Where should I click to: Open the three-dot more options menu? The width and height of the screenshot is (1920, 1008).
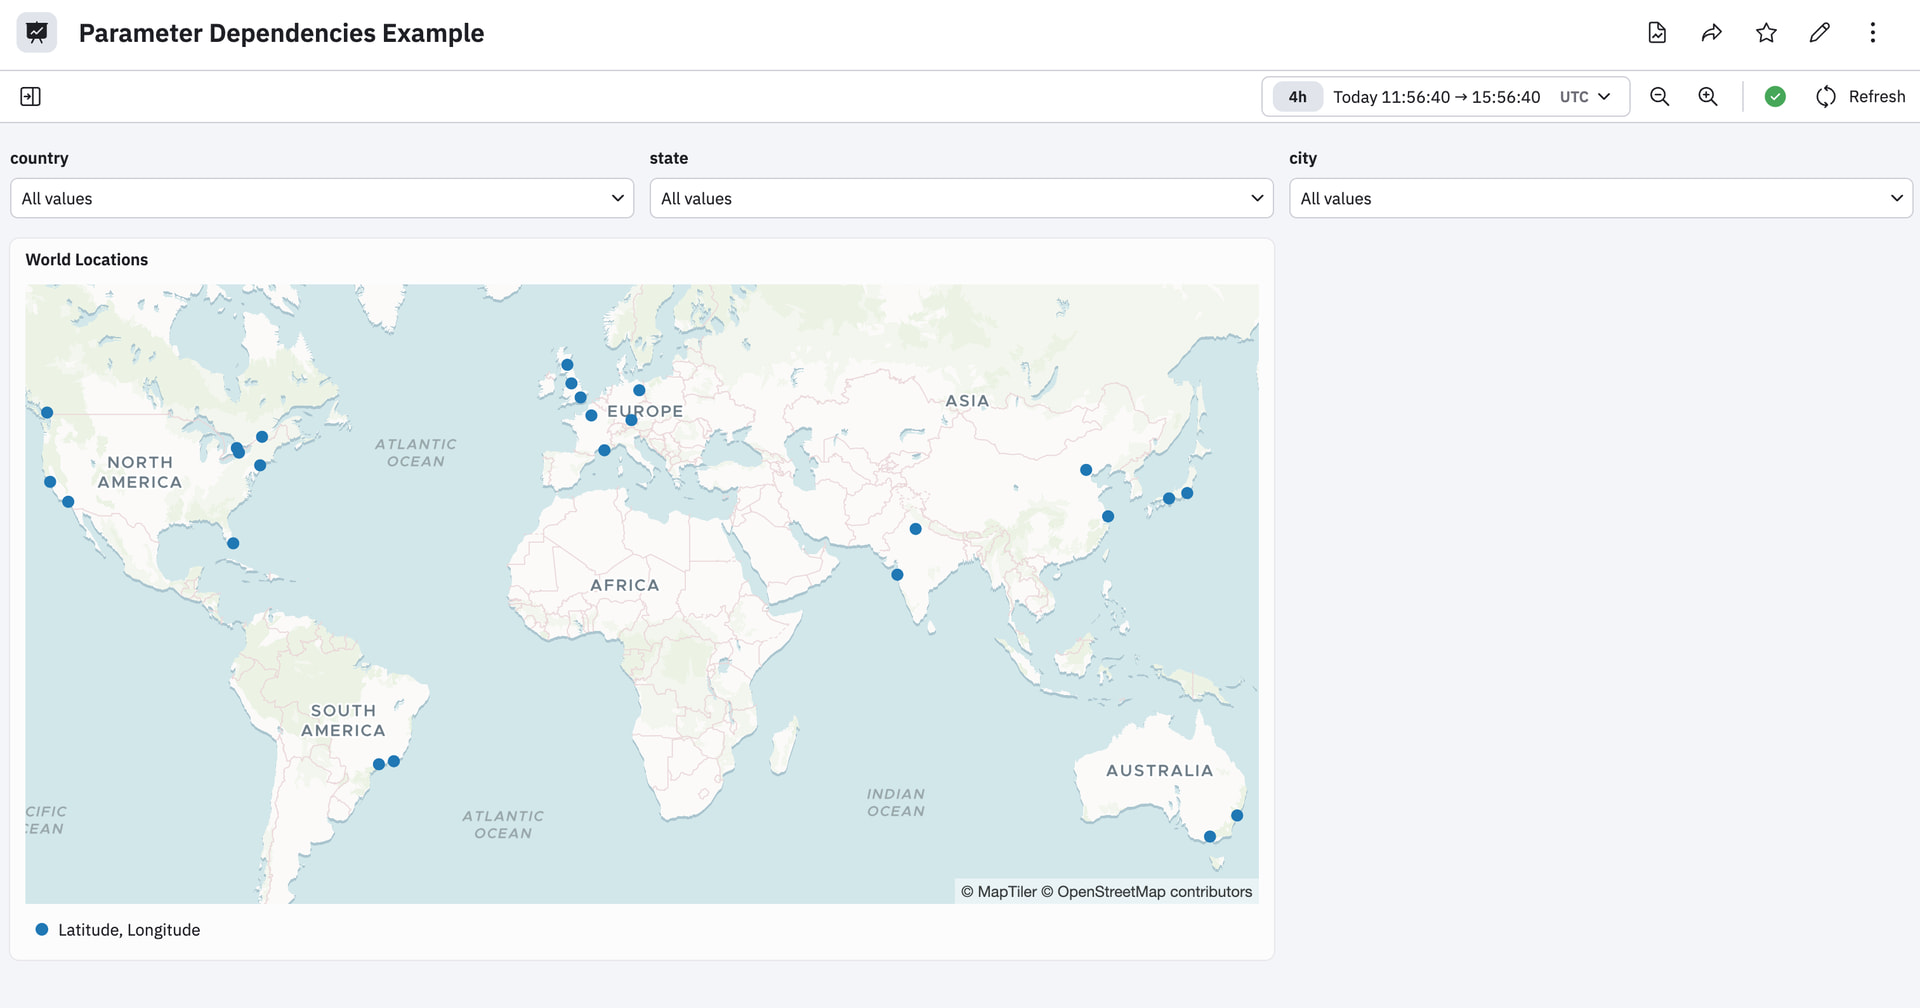click(1873, 33)
